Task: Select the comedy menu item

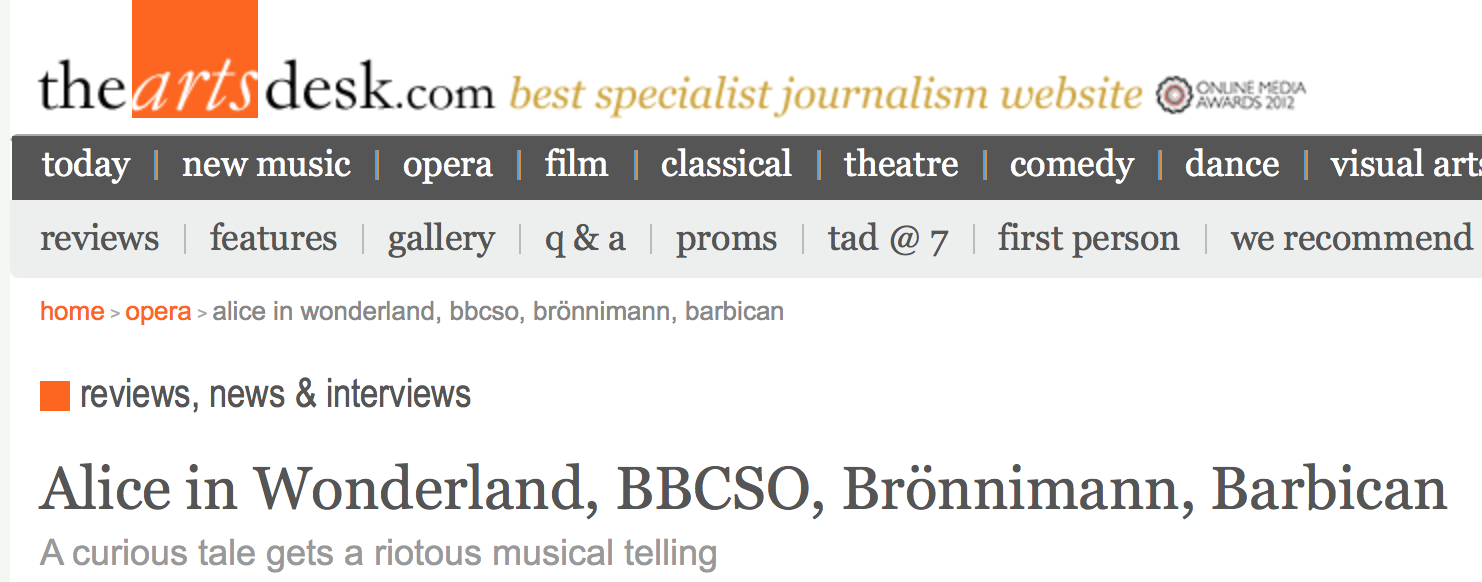Action: click(1071, 166)
